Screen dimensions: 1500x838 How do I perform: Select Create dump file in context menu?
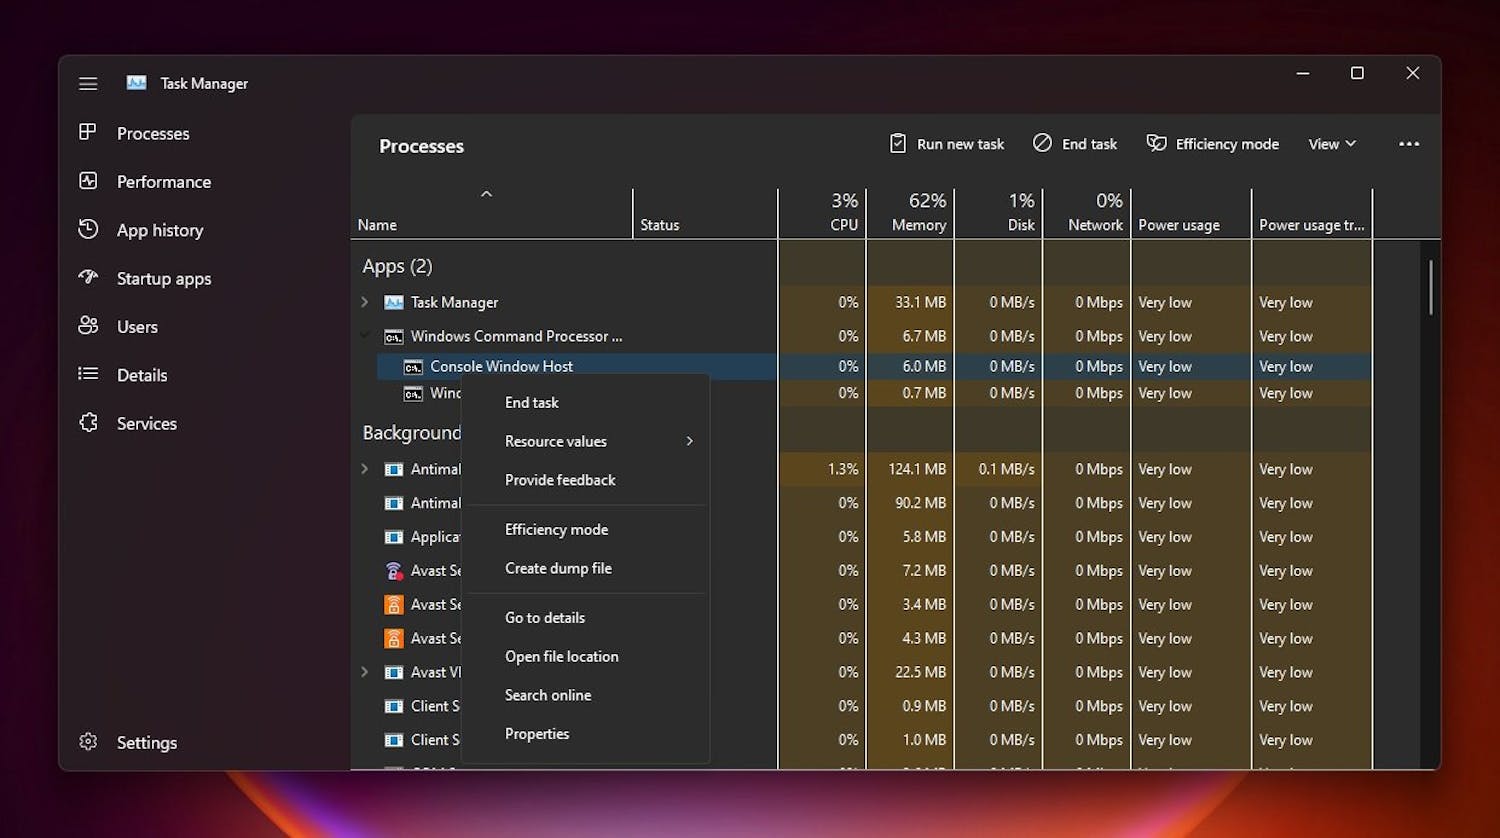tap(558, 568)
